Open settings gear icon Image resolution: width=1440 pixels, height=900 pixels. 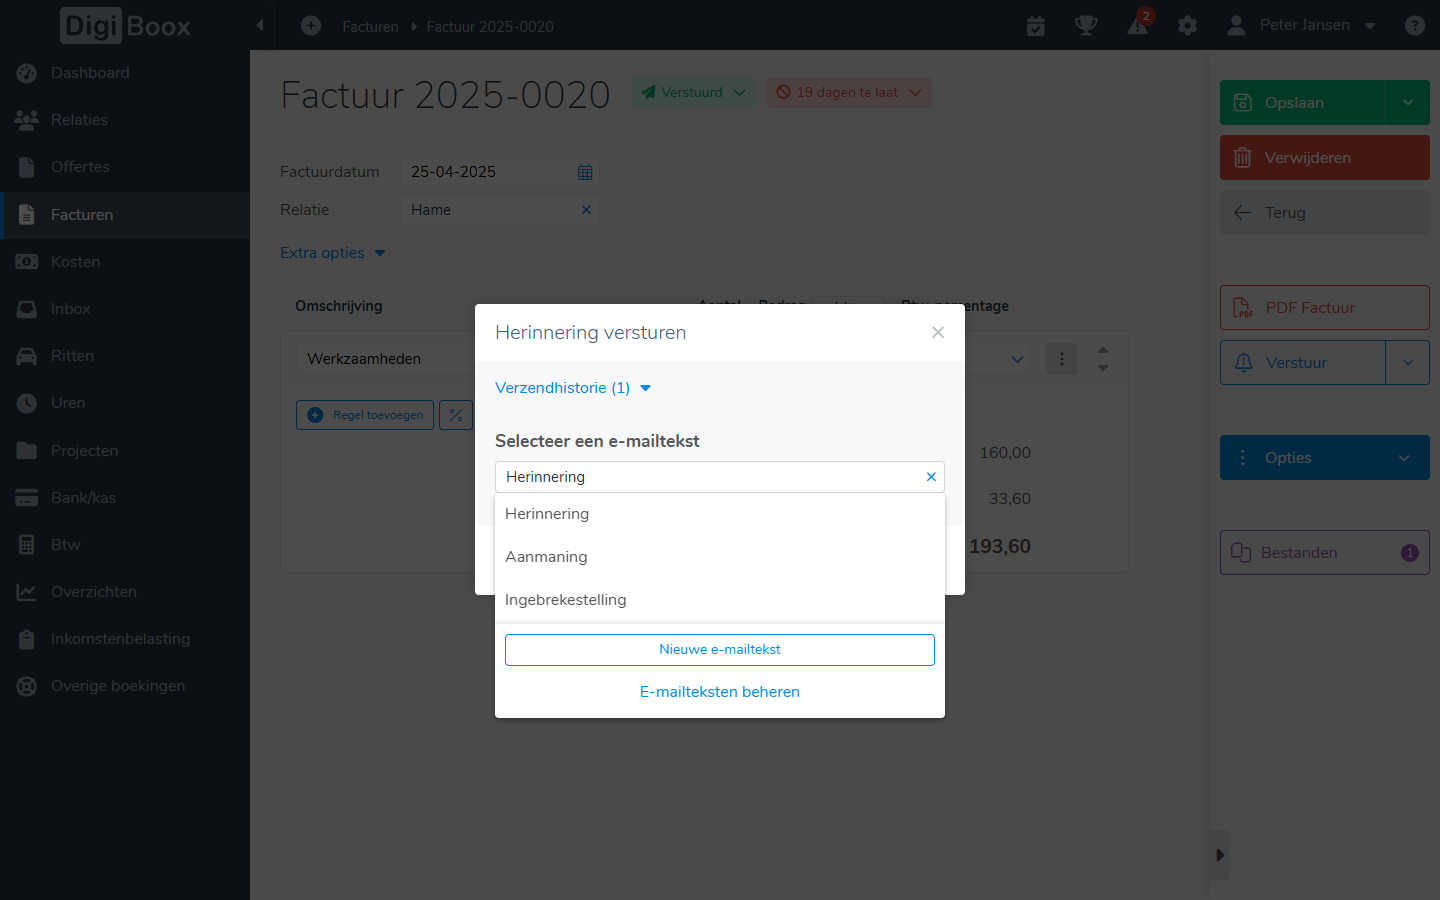[1187, 25]
